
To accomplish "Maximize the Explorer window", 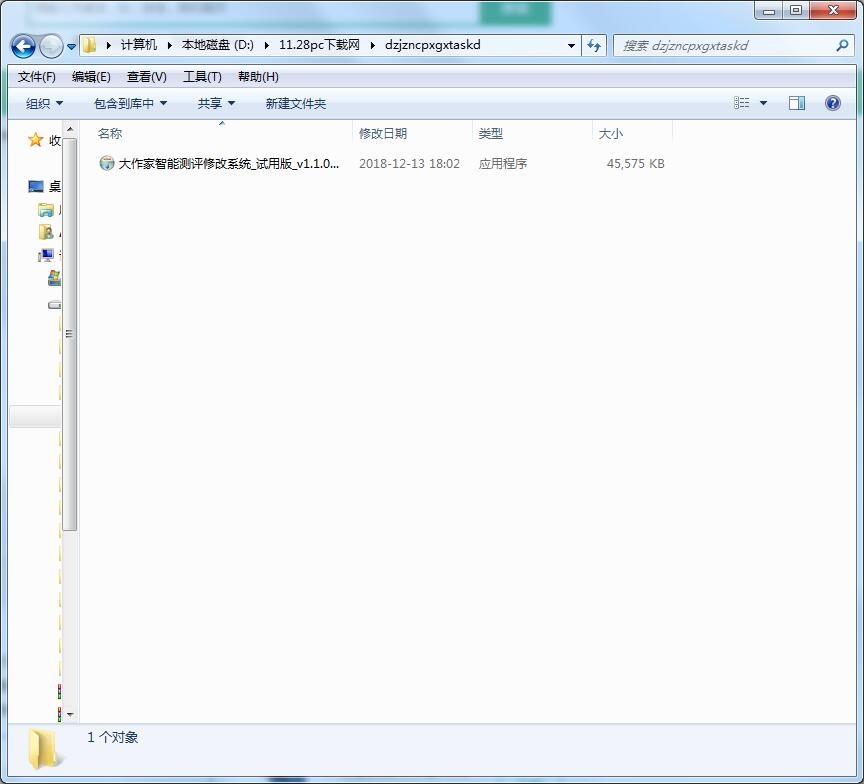I will pos(796,10).
